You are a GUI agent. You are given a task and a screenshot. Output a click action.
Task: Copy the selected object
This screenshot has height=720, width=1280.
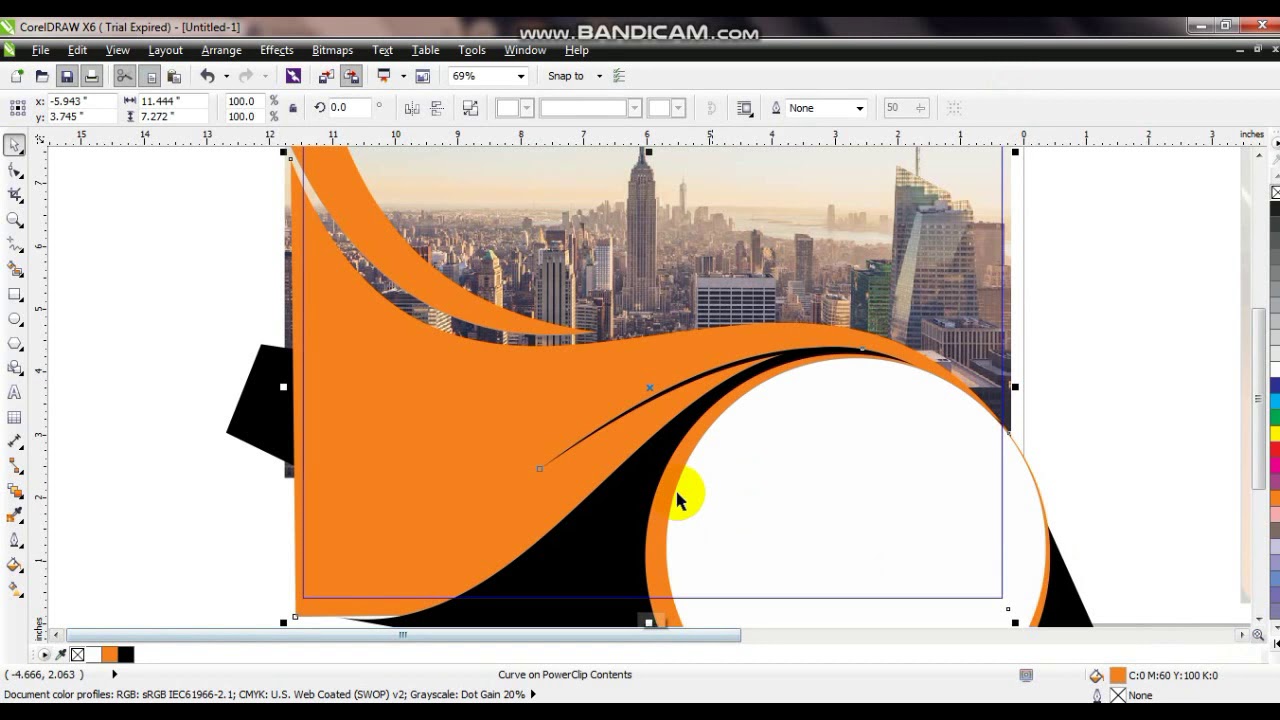[149, 76]
